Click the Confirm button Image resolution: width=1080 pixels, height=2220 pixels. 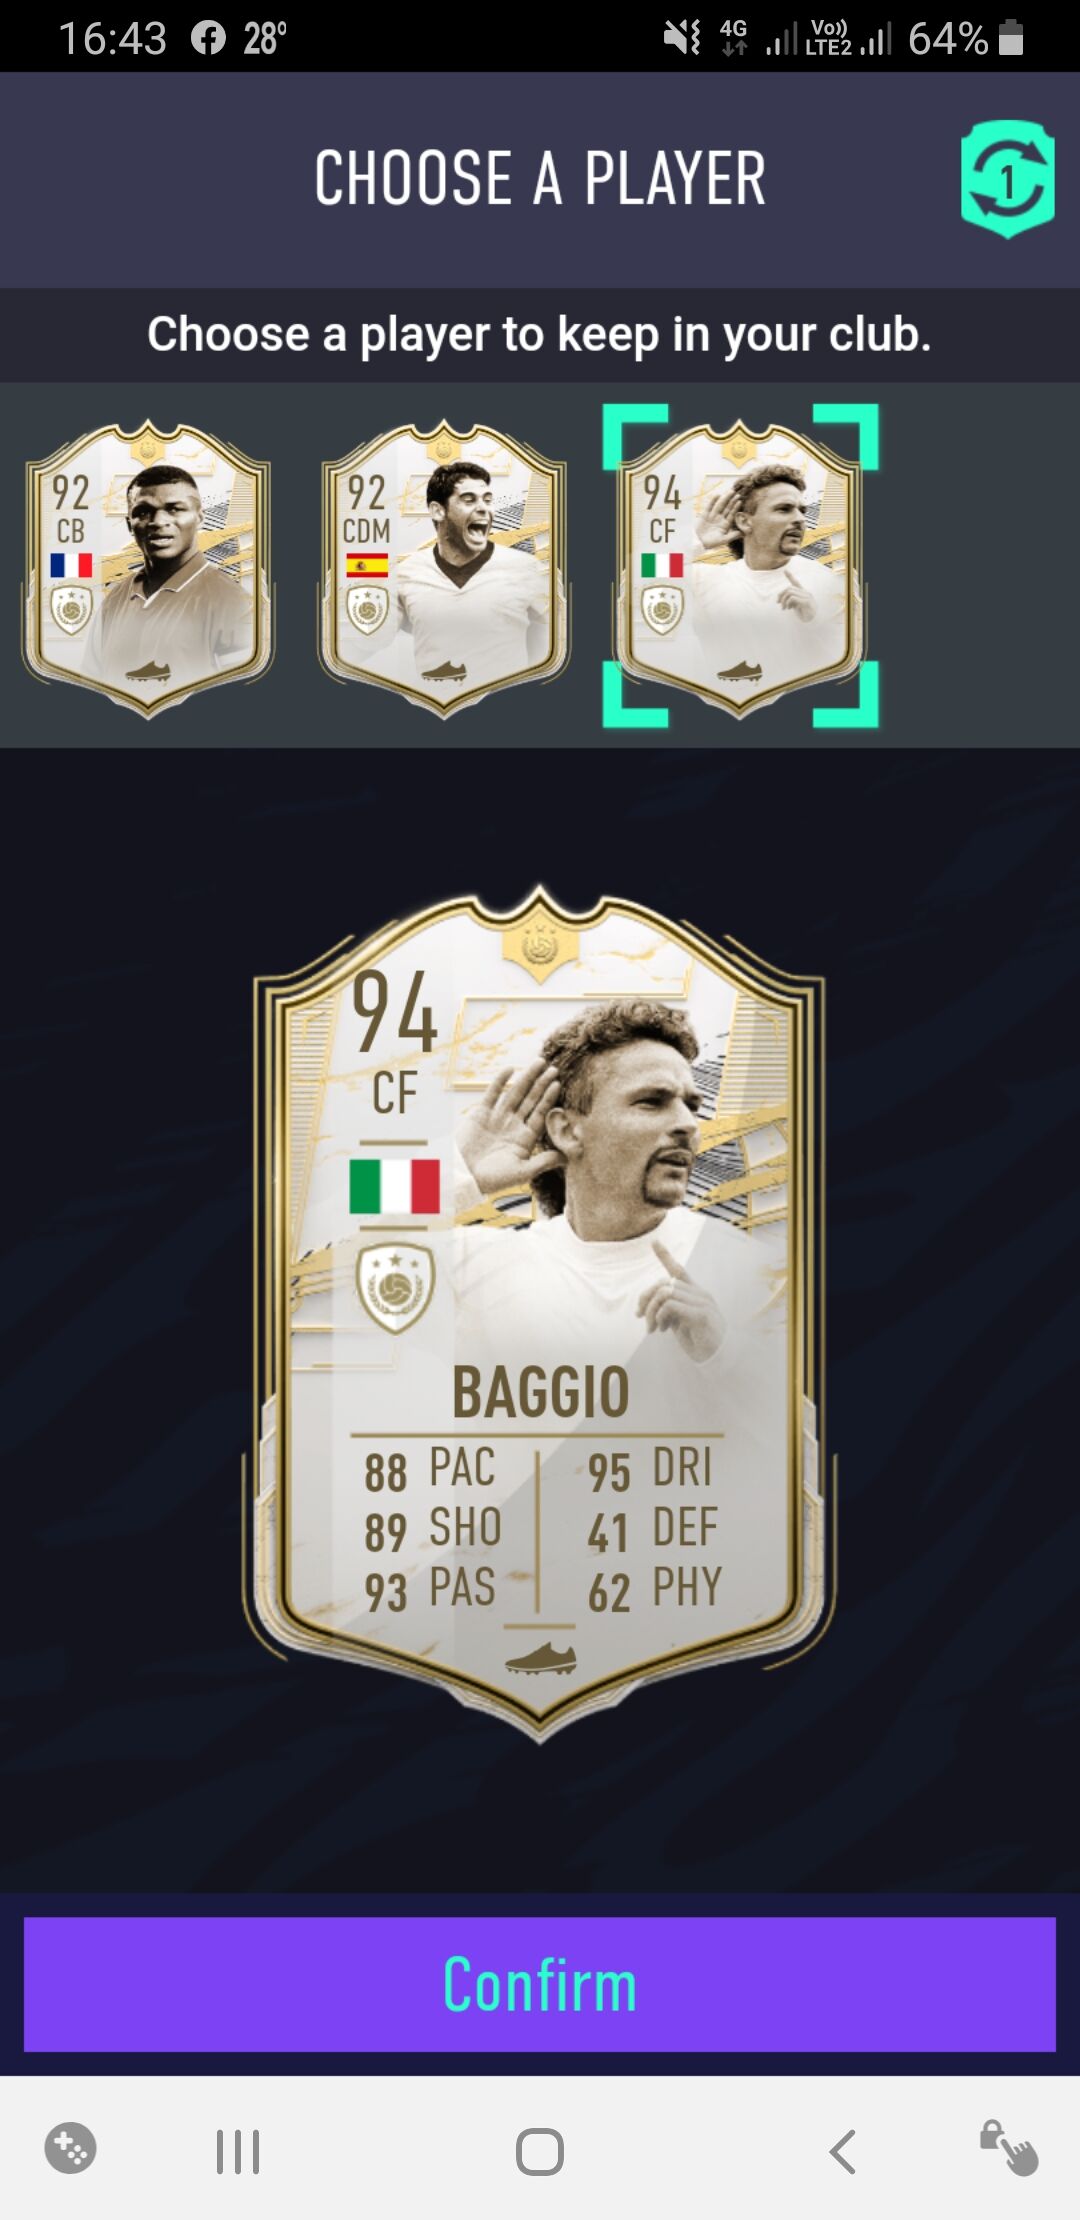(540, 1984)
